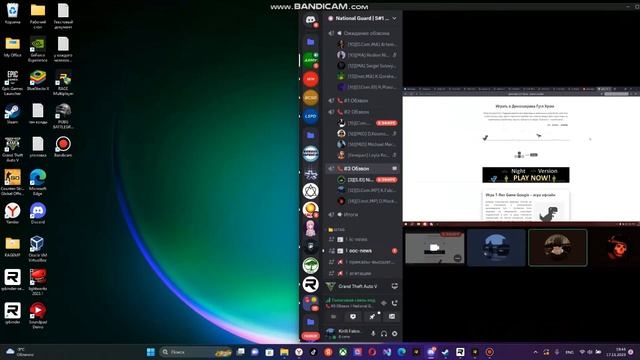Open Grand Theft Auto V desktop shortcut
This screenshot has height=360, width=640.
(x=12, y=149)
